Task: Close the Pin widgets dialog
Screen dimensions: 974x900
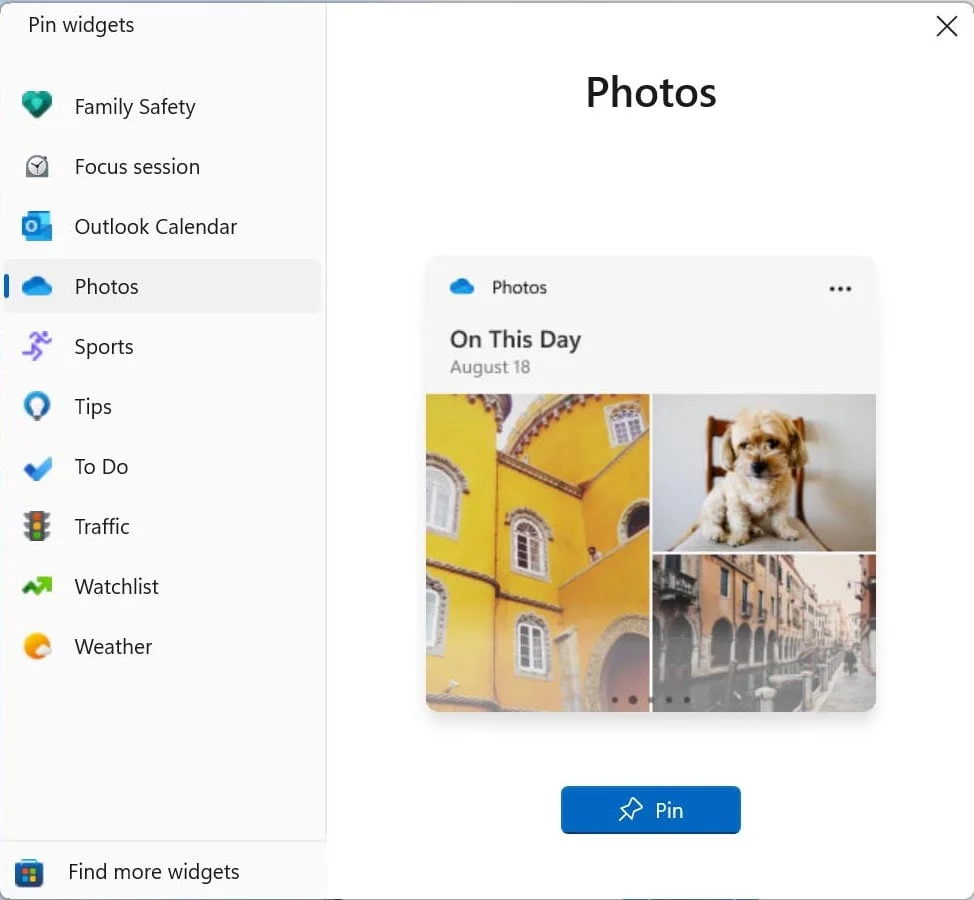Action: click(946, 26)
